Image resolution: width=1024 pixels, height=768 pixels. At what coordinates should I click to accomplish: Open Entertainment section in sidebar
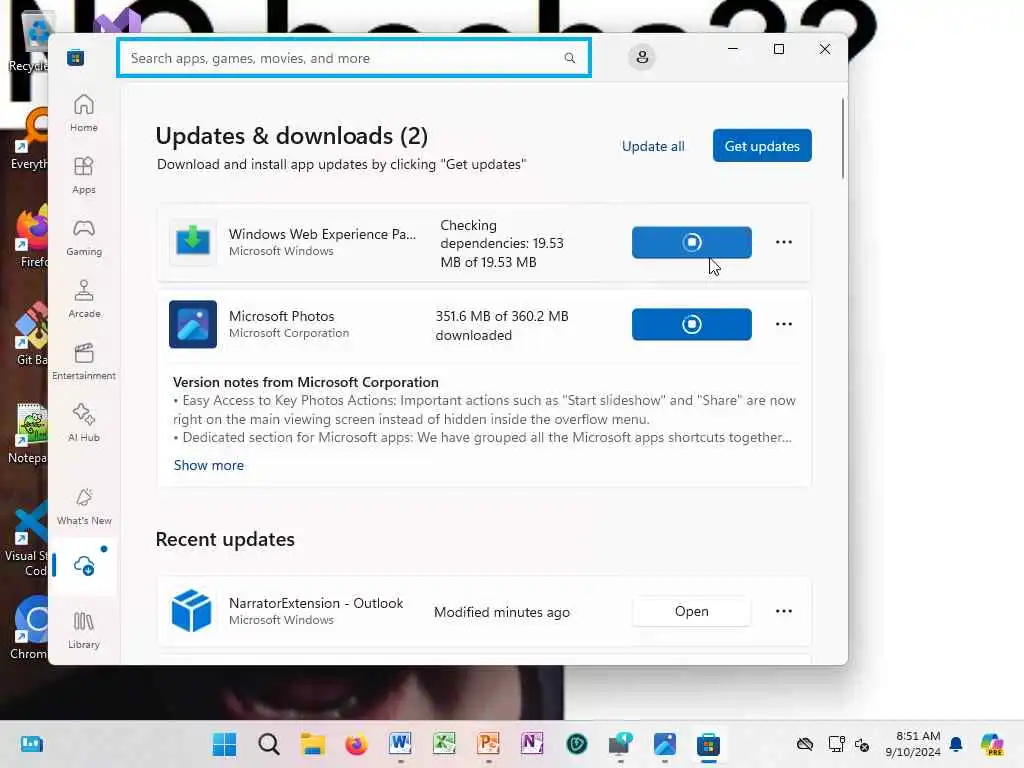[x=84, y=361]
